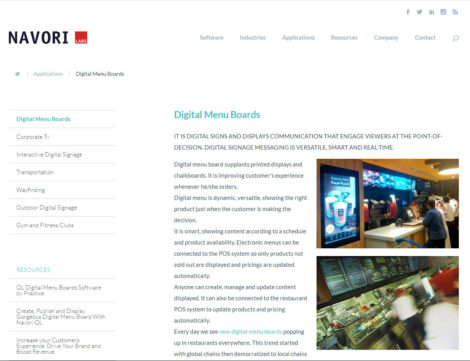Follow the new digital menu boards link
Viewport: 470px width, 361px height.
pos(251,332)
